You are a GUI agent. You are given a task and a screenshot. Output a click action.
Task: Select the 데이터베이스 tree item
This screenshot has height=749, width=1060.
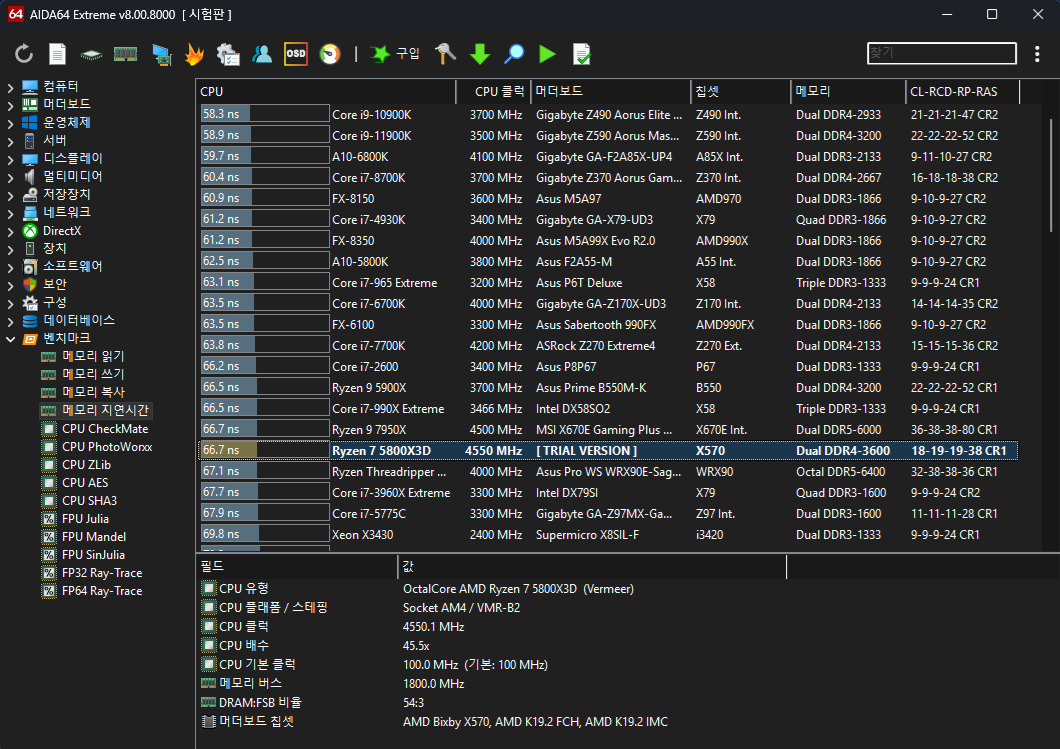pos(79,320)
